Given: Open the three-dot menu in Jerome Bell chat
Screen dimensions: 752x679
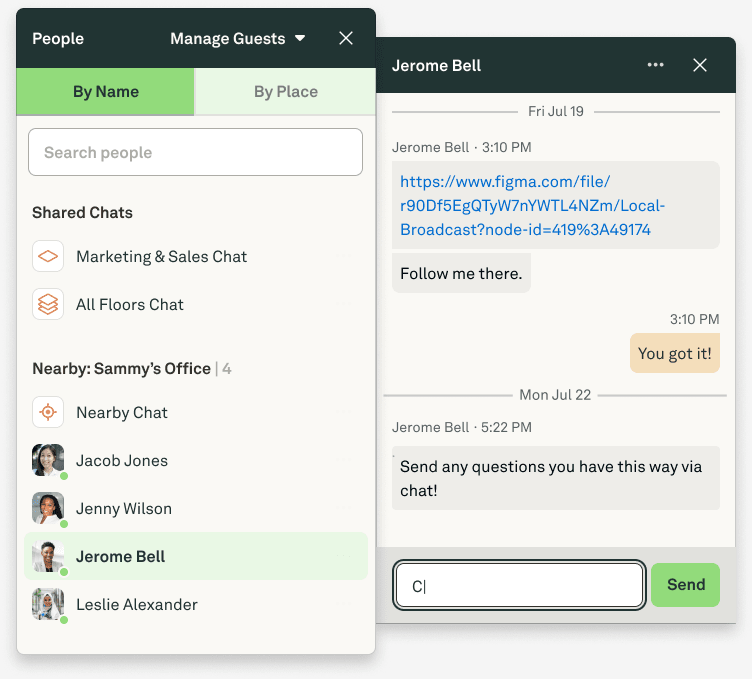Looking at the screenshot, I should (x=655, y=65).
